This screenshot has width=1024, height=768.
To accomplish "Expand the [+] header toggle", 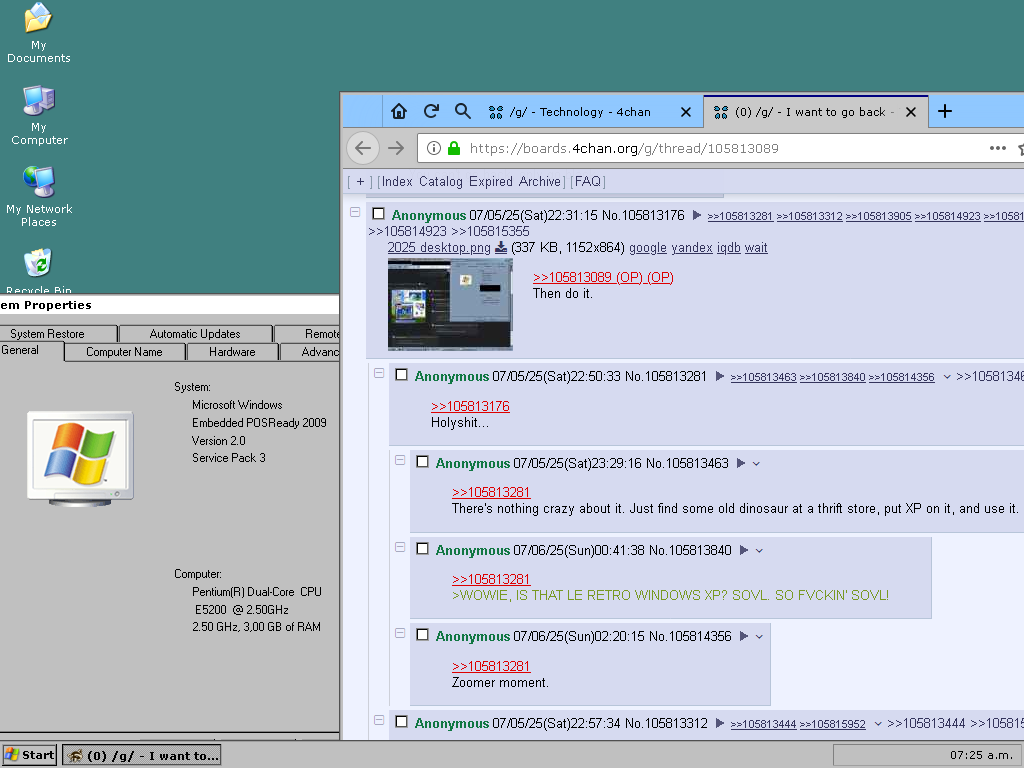I will coord(360,182).
